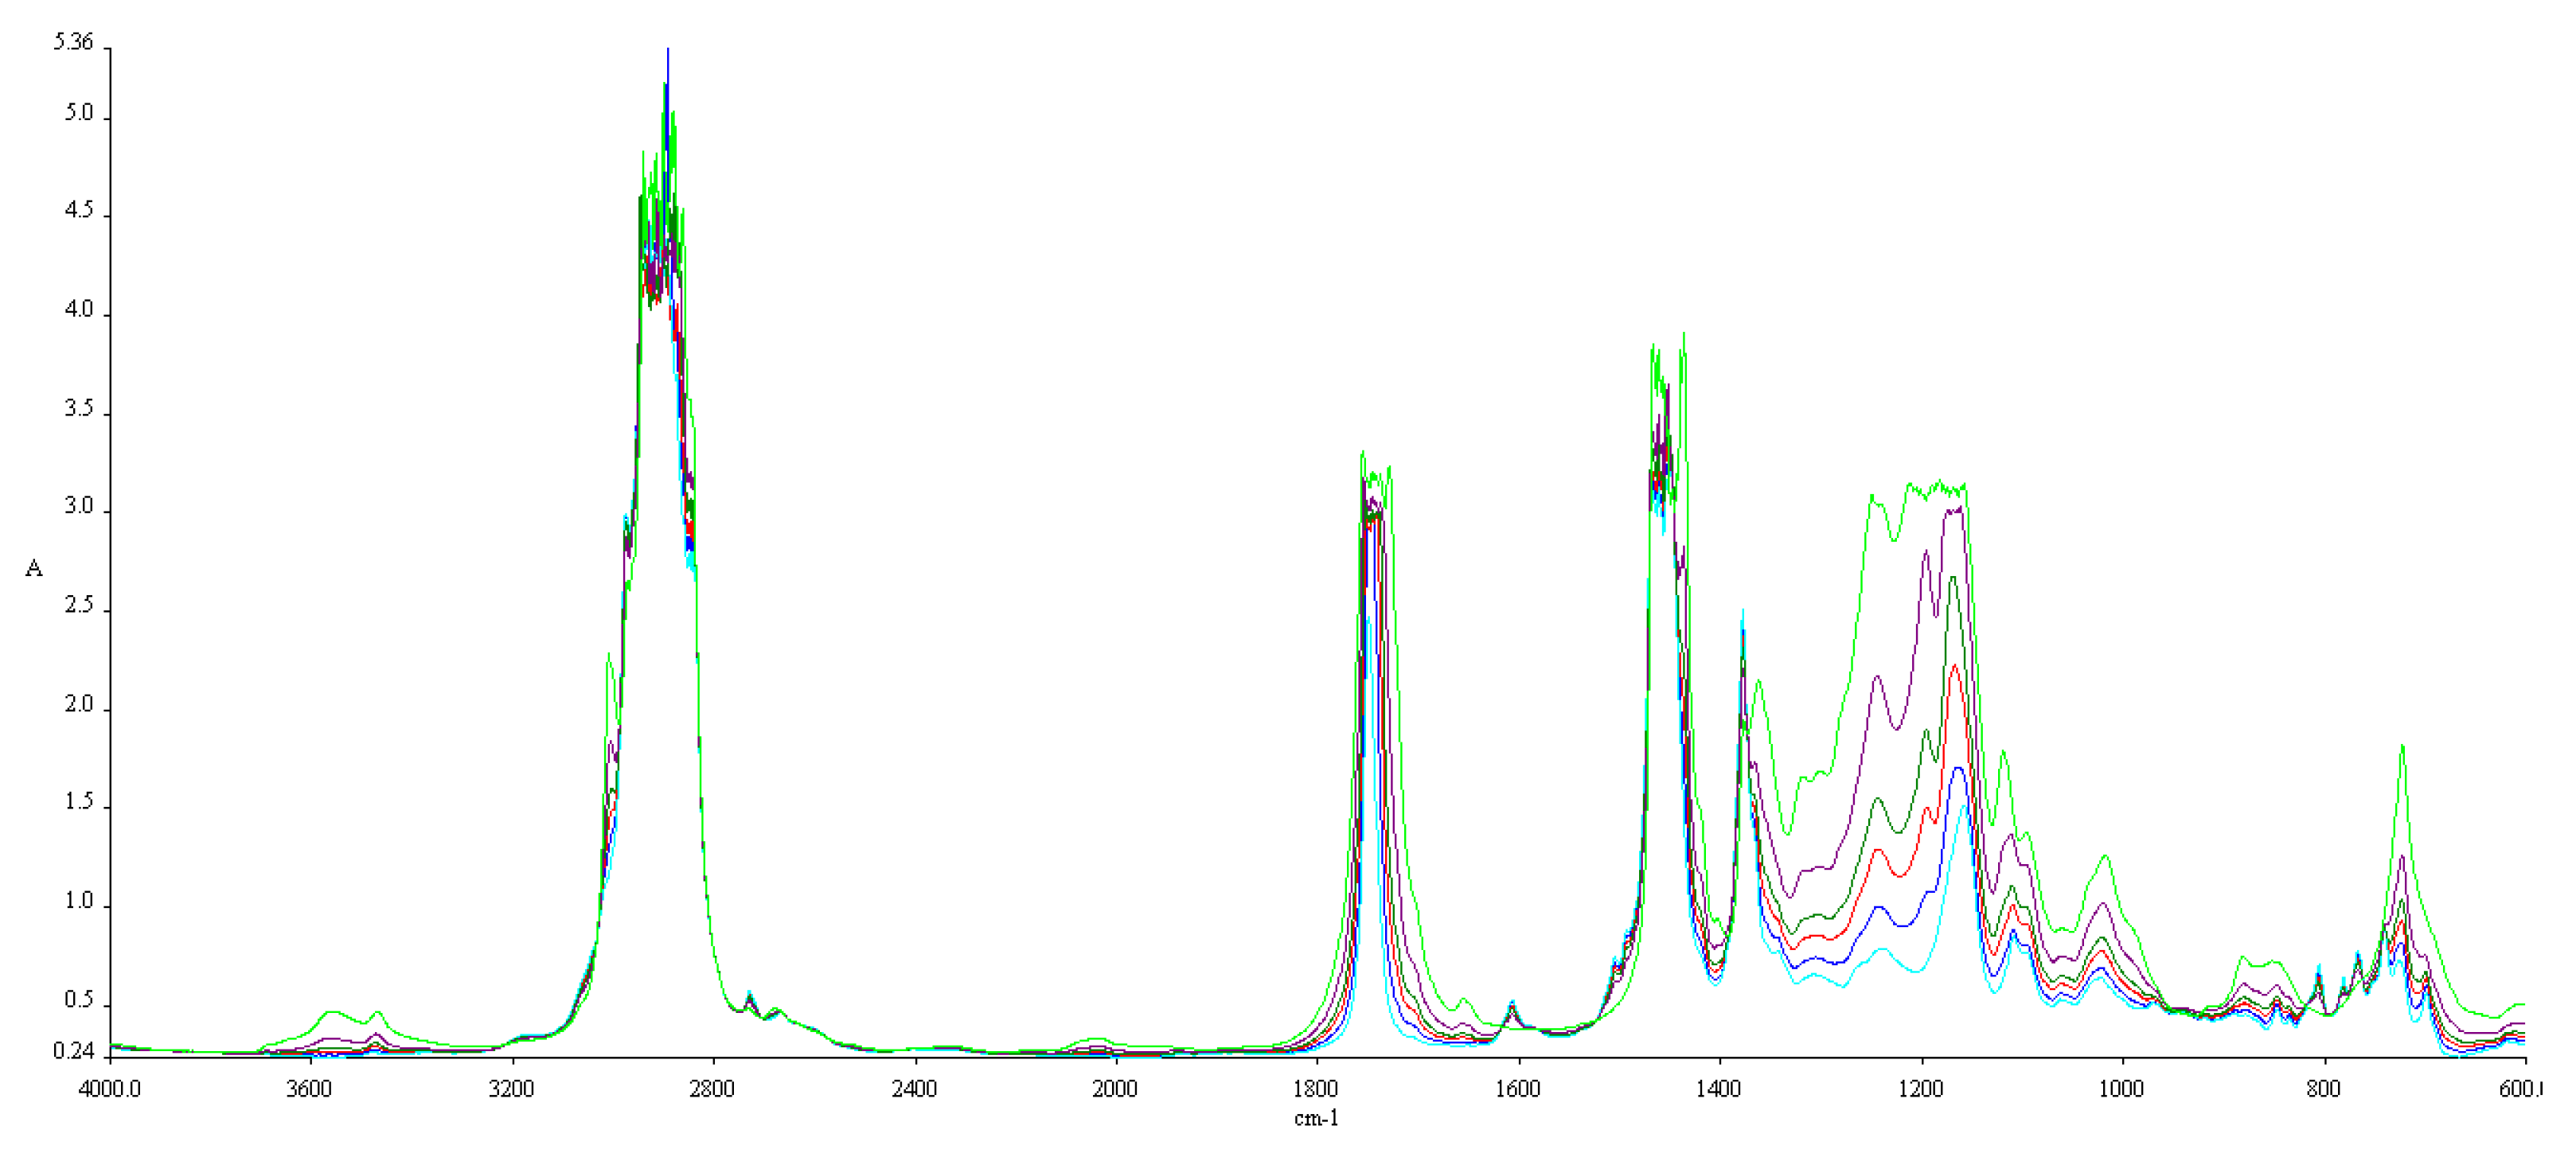Image resolution: width=2576 pixels, height=1153 pixels.
Task: Click the green bump near 3550 cm-1
Action: coord(333,1012)
